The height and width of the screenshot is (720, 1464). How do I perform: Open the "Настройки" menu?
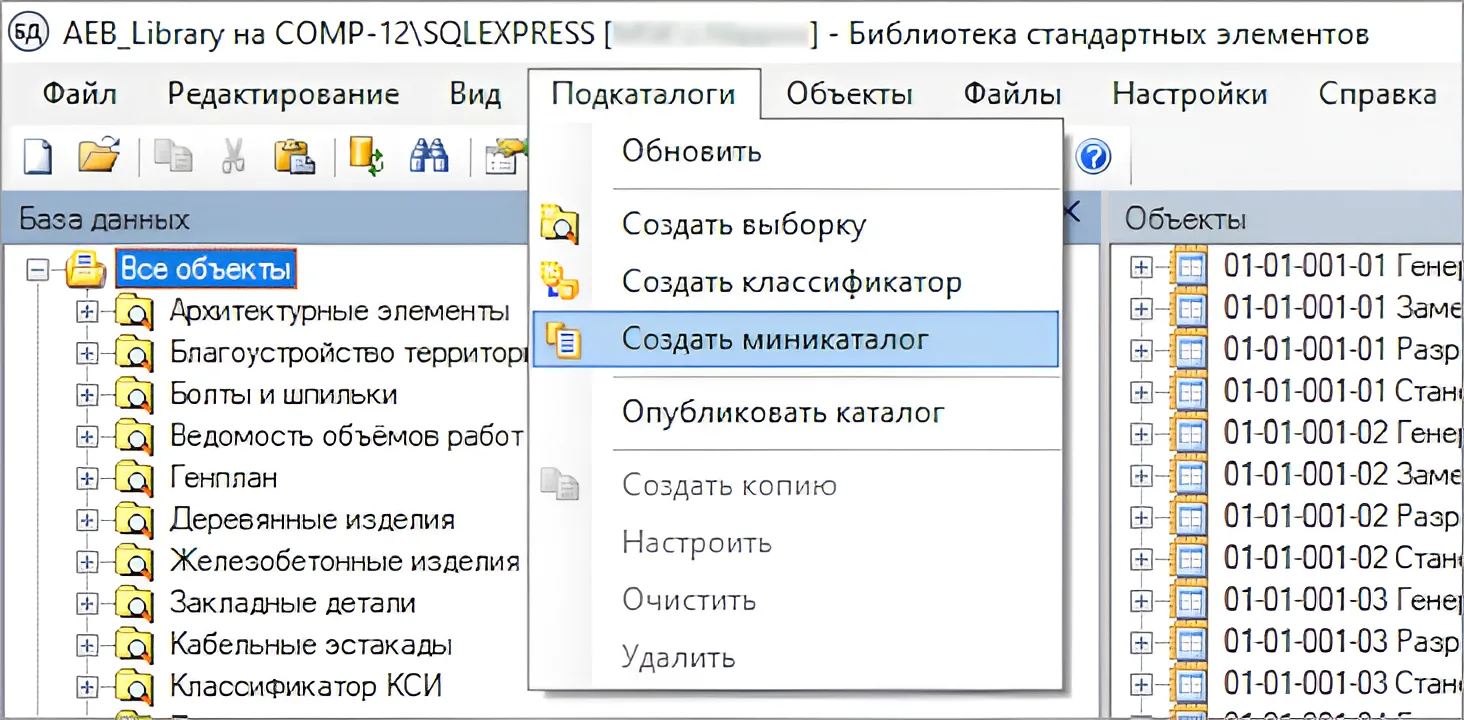pyautogui.click(x=1189, y=95)
